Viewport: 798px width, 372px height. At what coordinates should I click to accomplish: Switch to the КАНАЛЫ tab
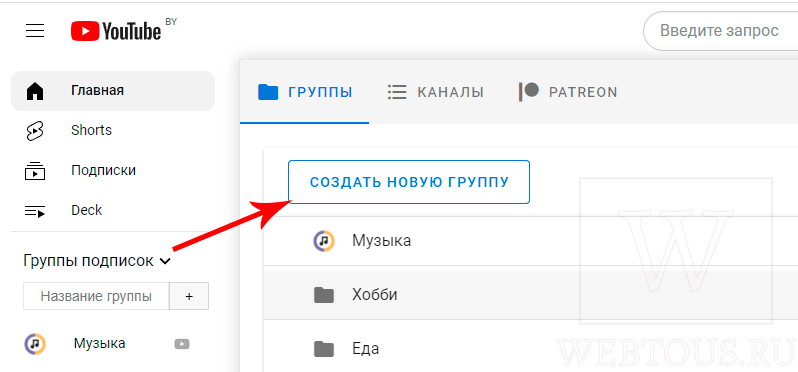pyautogui.click(x=435, y=92)
